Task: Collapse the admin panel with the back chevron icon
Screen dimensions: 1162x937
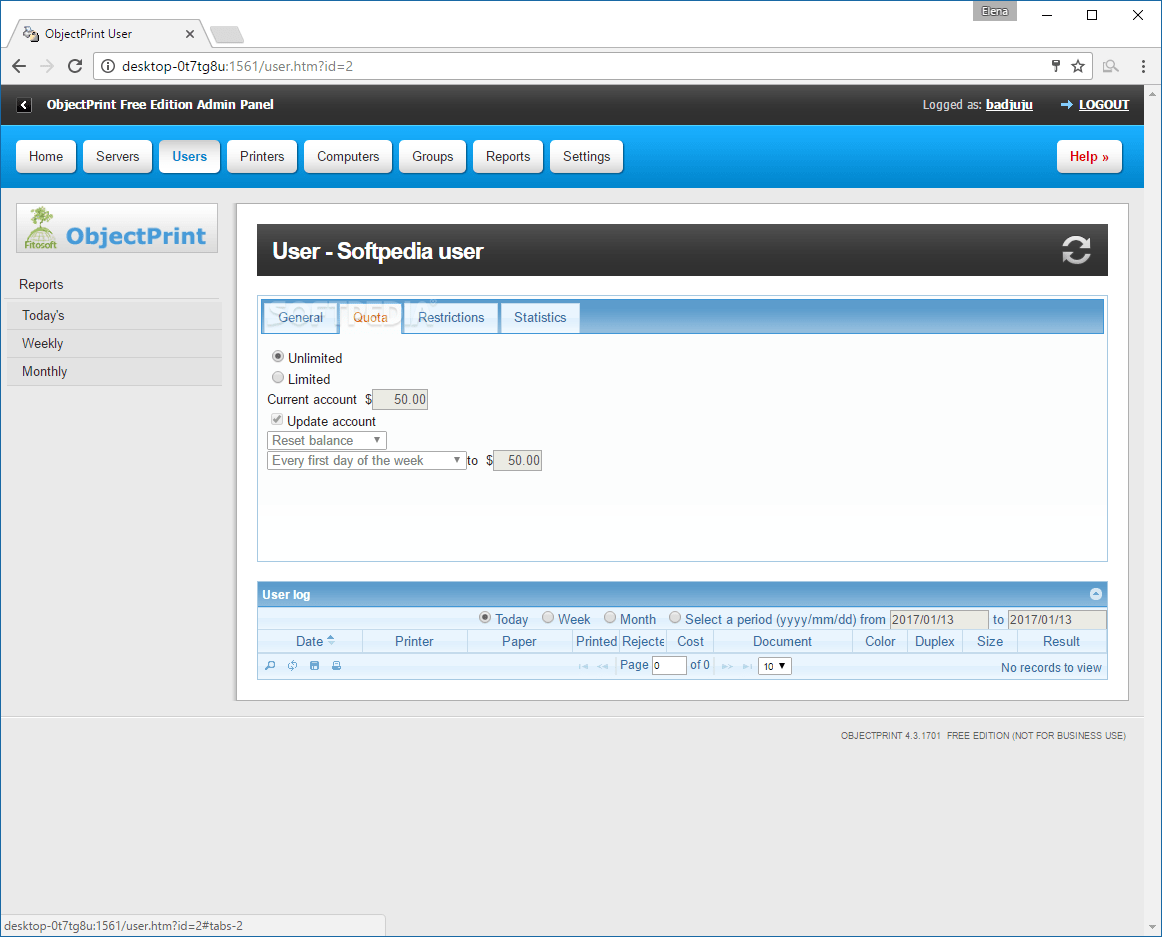Action: tap(24, 105)
